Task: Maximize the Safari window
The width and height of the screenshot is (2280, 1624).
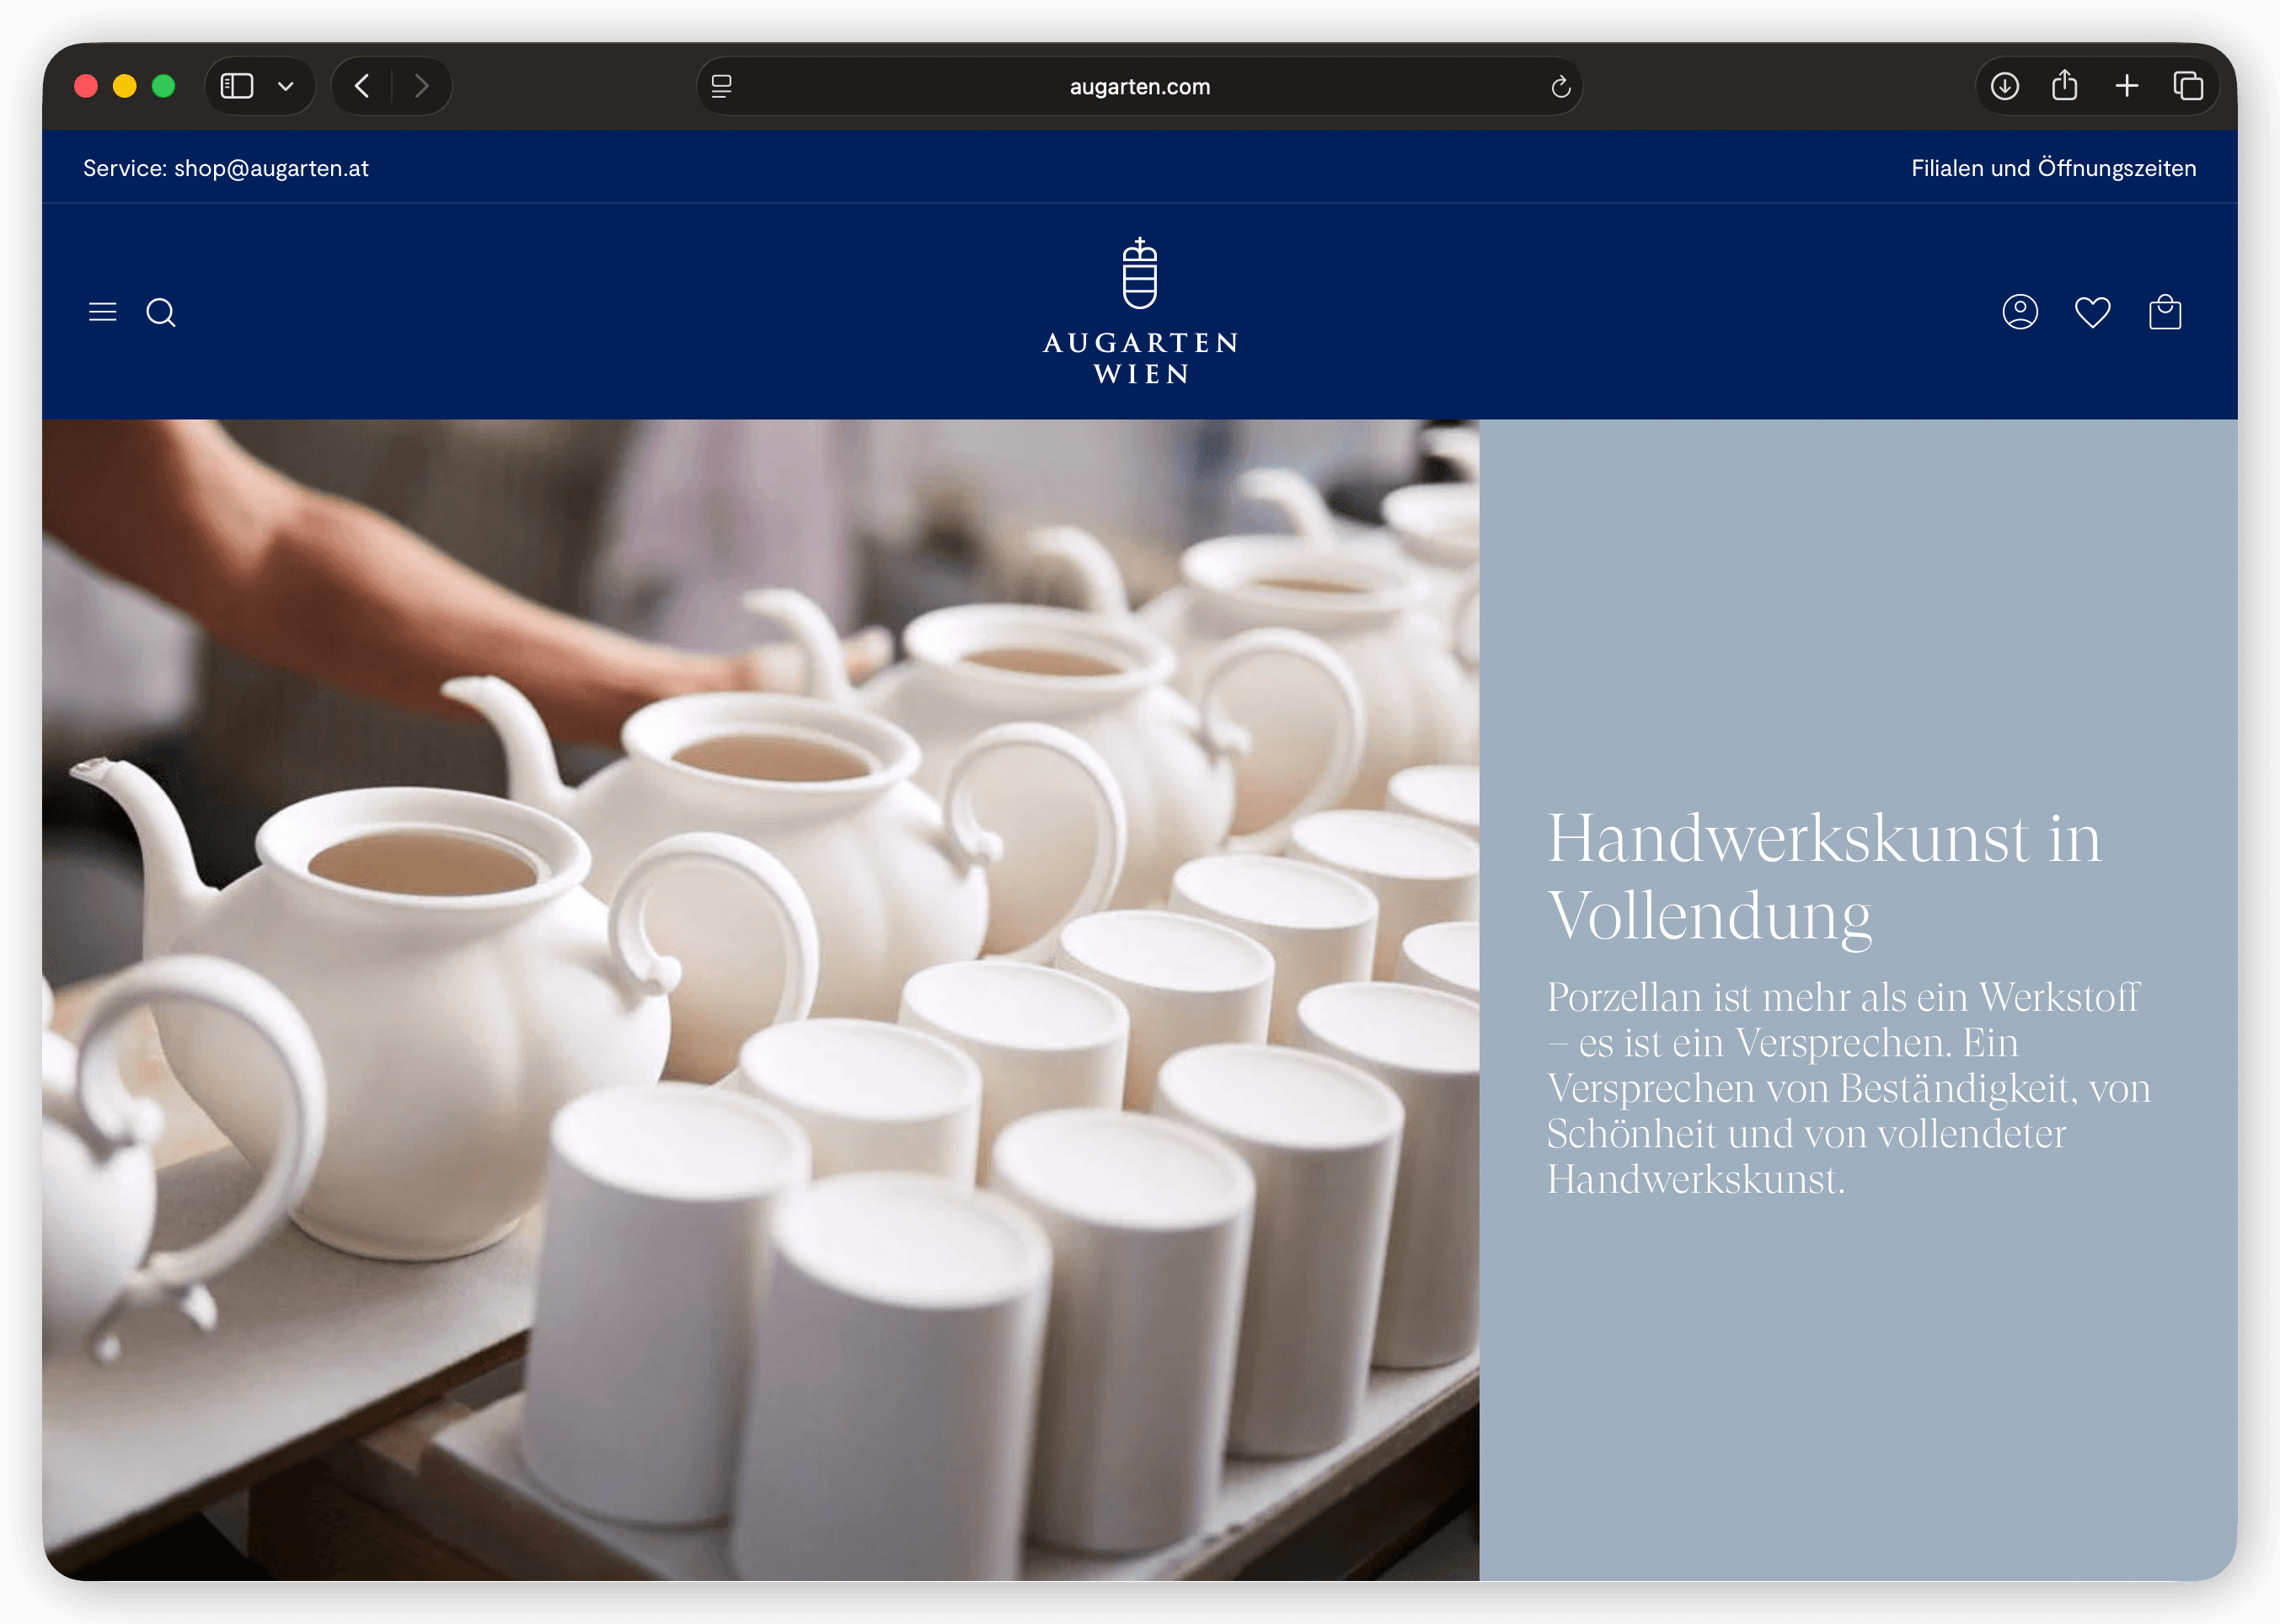Action: (163, 86)
